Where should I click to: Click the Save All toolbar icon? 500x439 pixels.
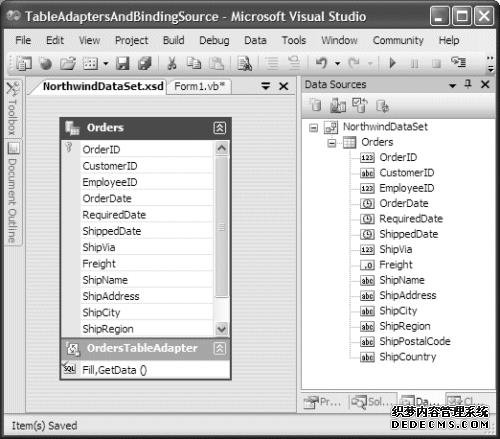[144, 63]
